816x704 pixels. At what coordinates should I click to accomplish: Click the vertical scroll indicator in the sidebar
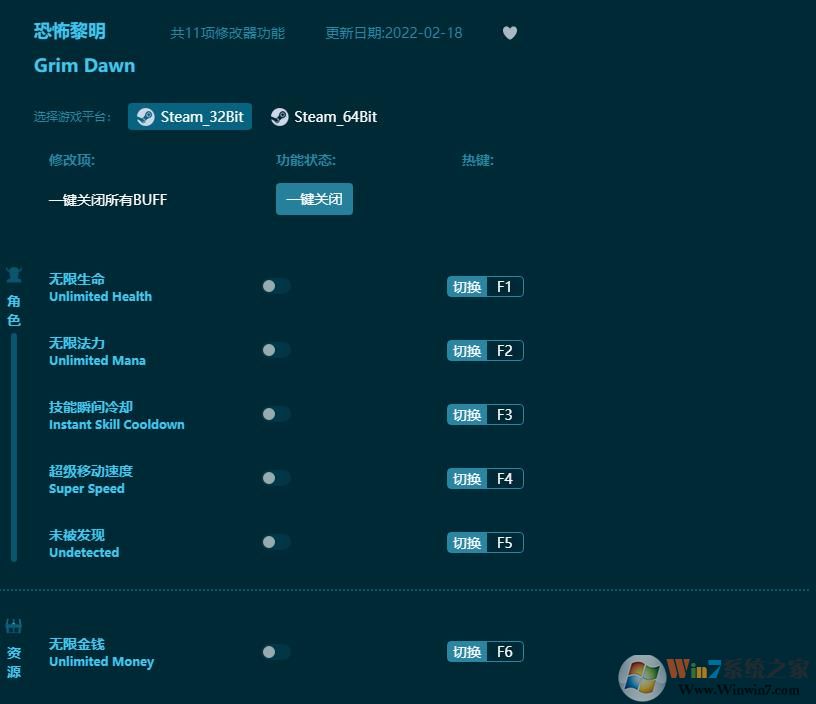12,440
